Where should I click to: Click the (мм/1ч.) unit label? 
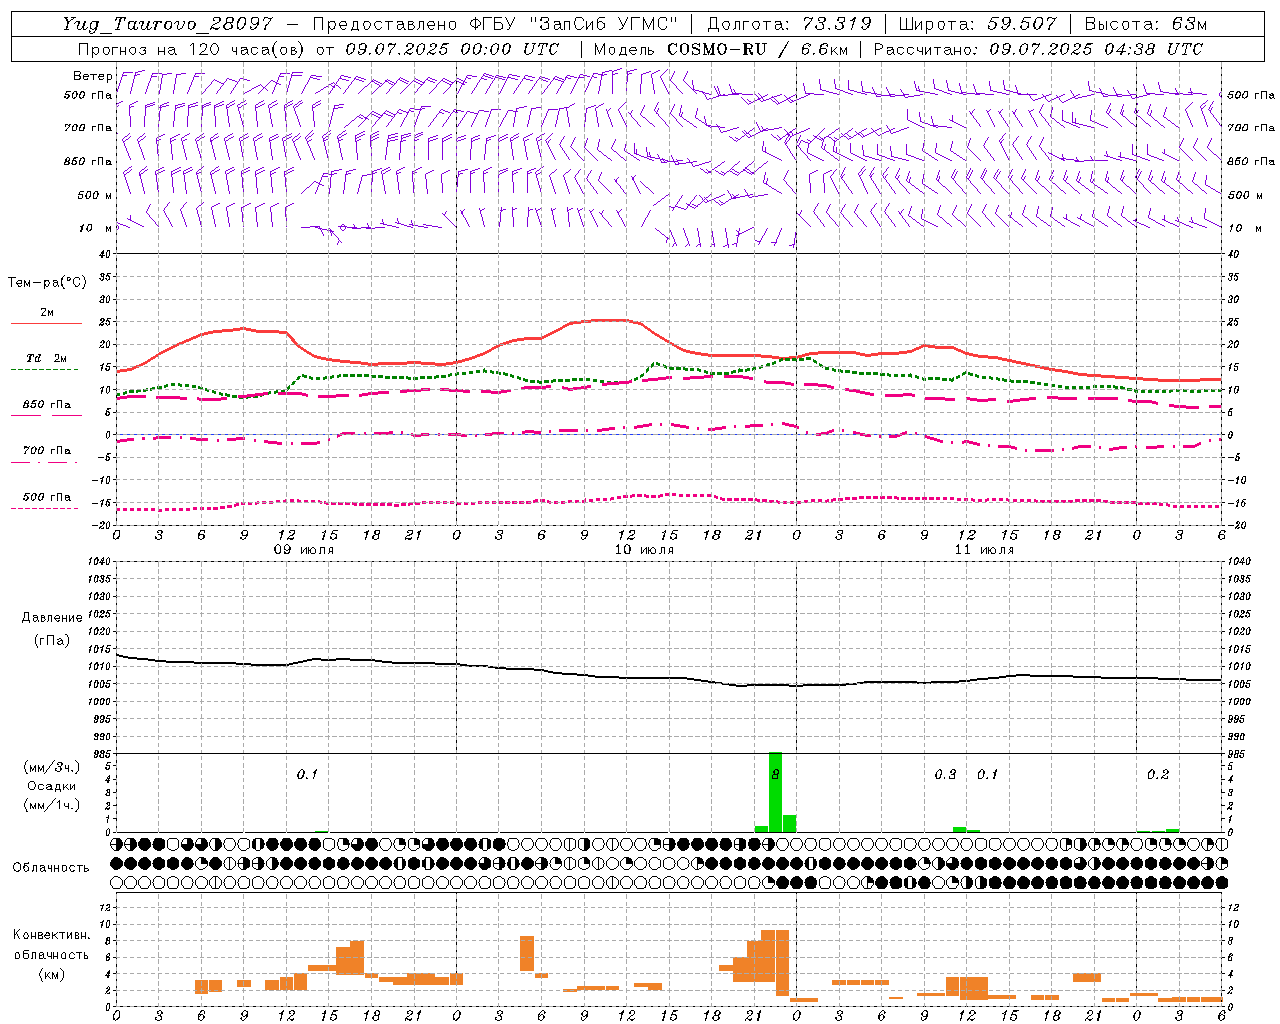click(x=51, y=805)
